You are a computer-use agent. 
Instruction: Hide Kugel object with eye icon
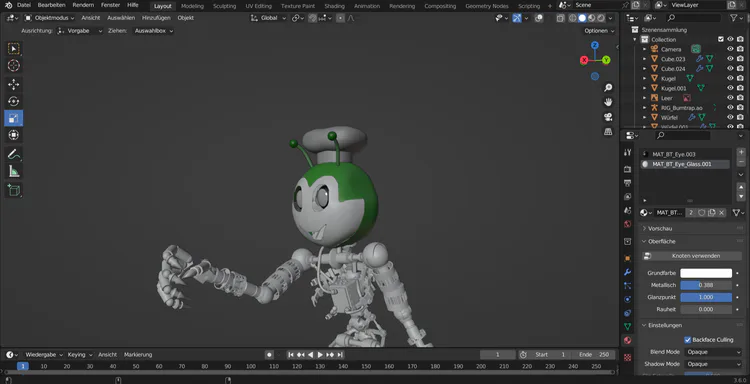tap(730, 78)
